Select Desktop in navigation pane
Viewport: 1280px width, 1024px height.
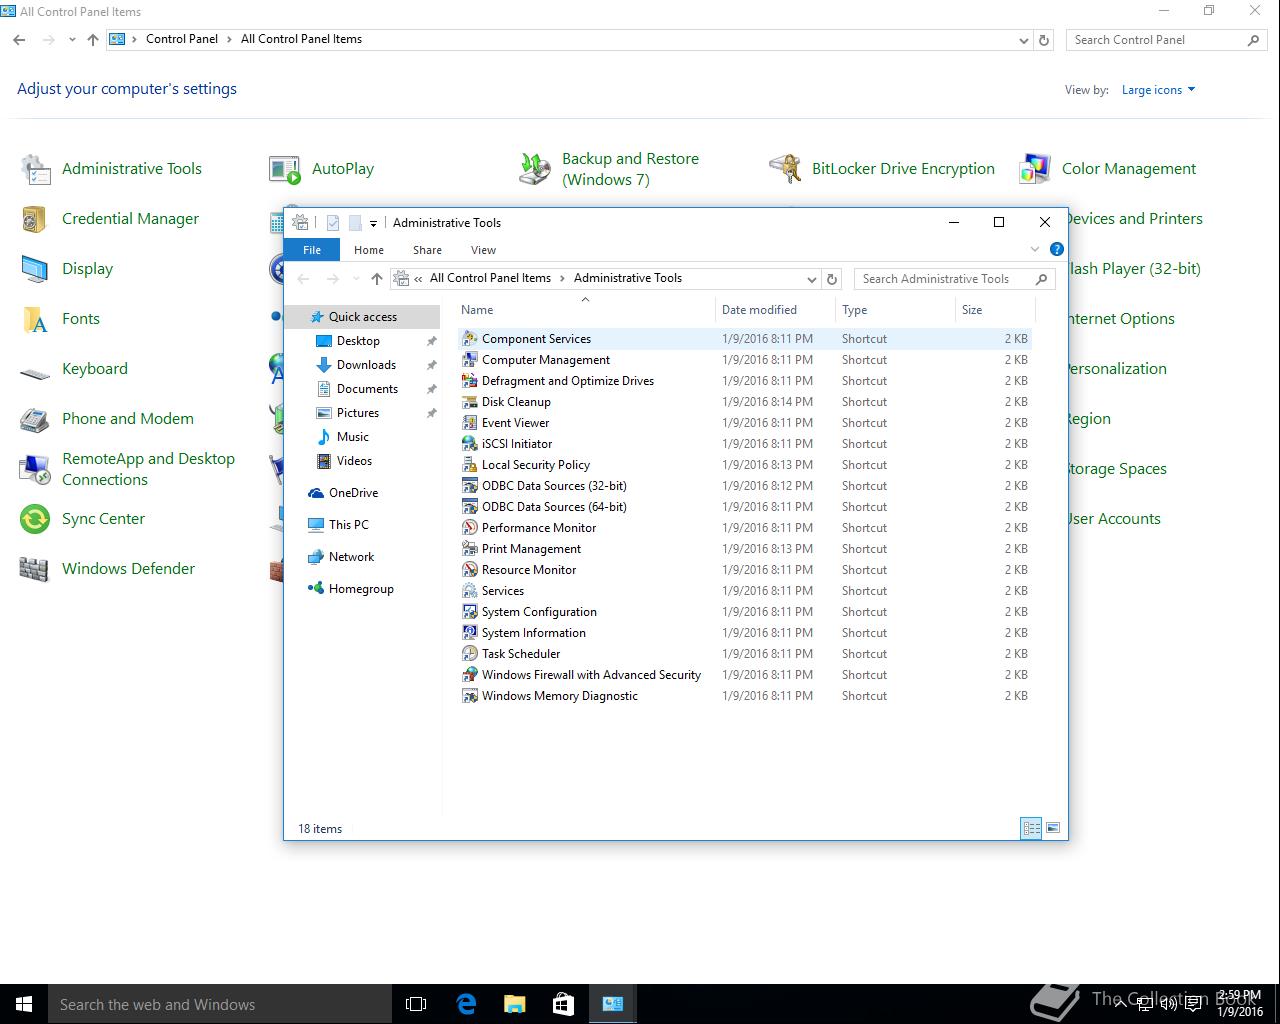click(358, 341)
